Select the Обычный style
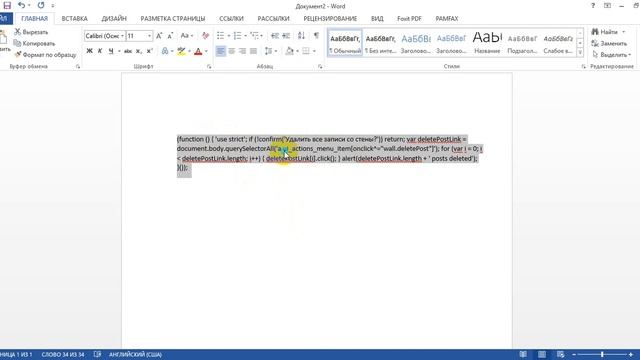This screenshot has width=640, height=360. pyautogui.click(x=345, y=42)
